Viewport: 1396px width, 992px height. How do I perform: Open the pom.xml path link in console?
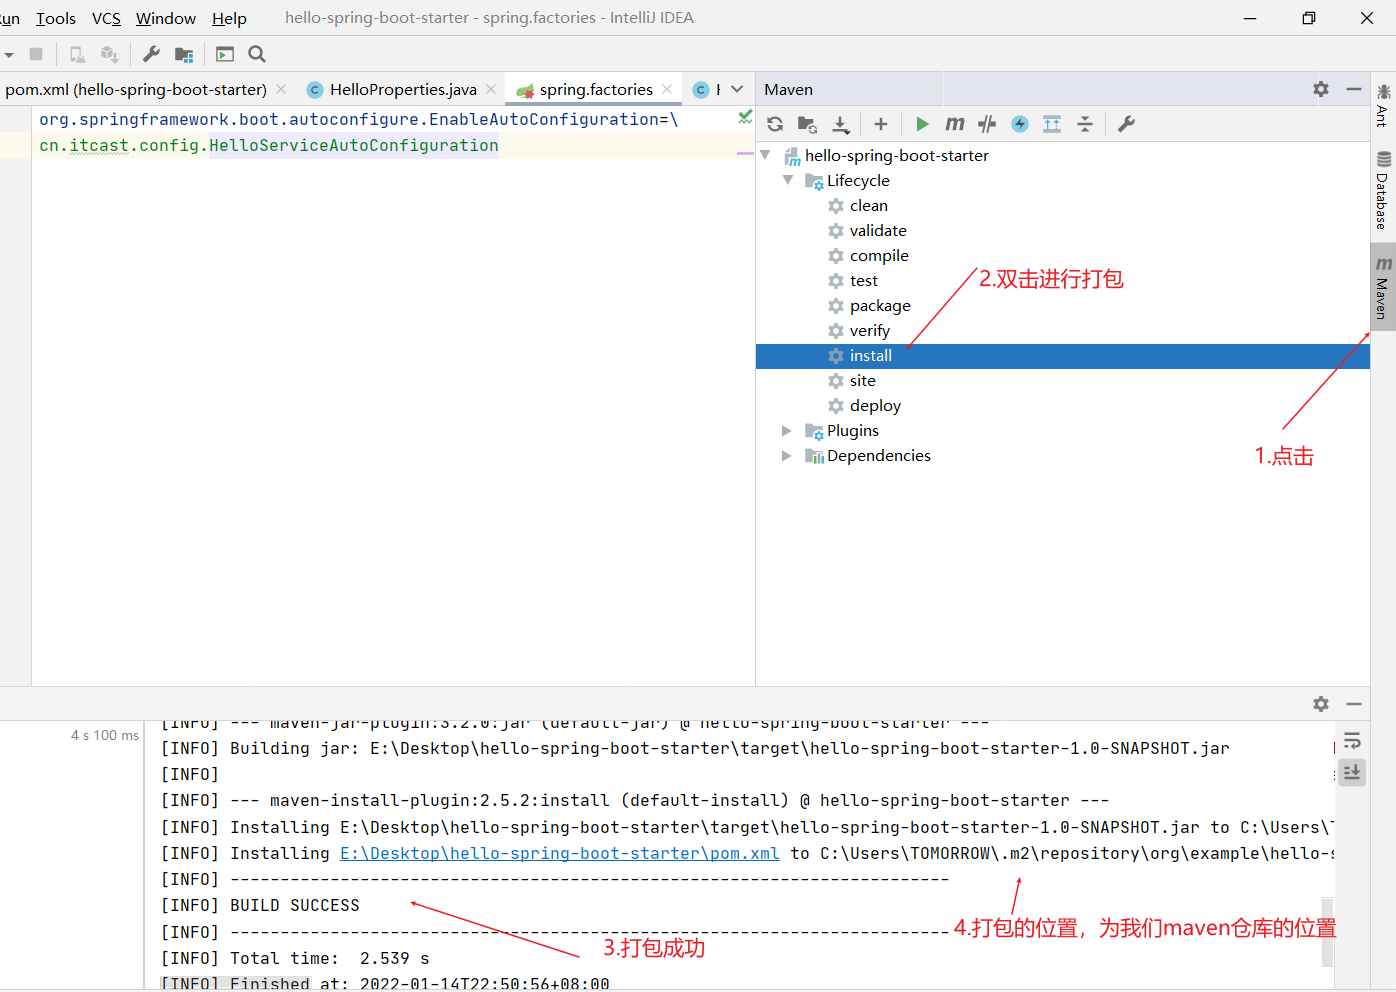(x=560, y=853)
